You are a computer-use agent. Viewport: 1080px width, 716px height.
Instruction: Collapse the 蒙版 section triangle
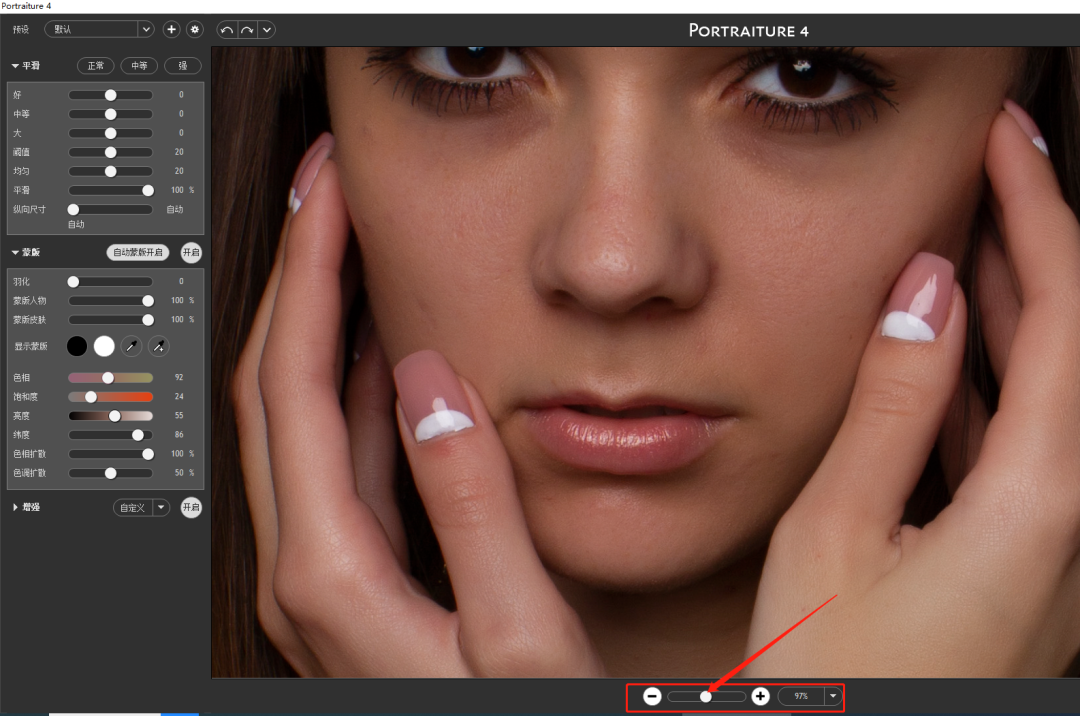pyautogui.click(x=15, y=253)
